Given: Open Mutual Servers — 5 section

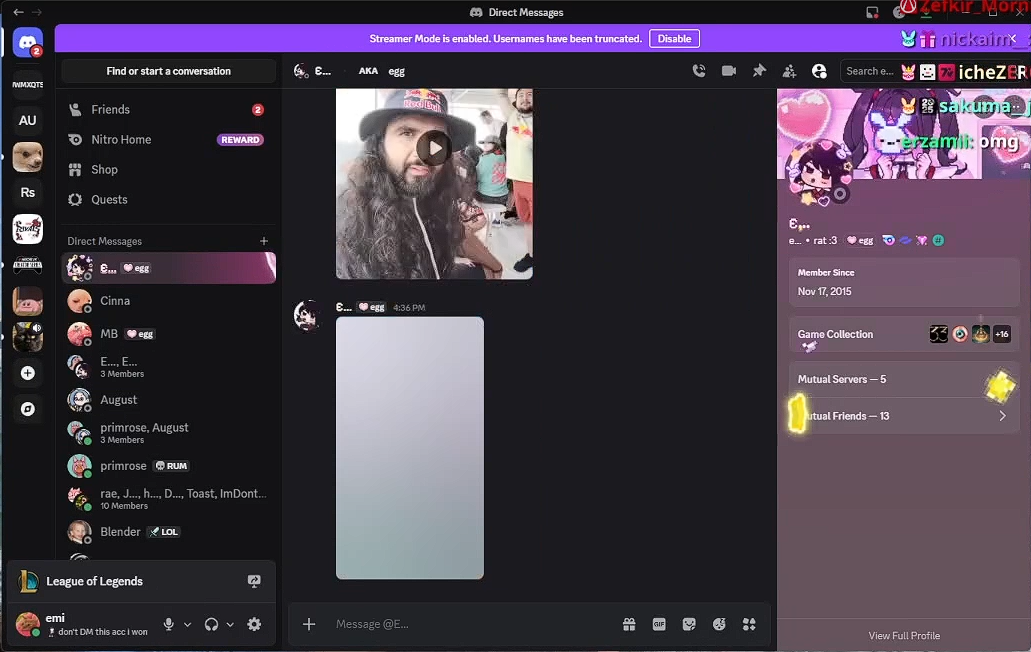Looking at the screenshot, I should click(x=905, y=379).
